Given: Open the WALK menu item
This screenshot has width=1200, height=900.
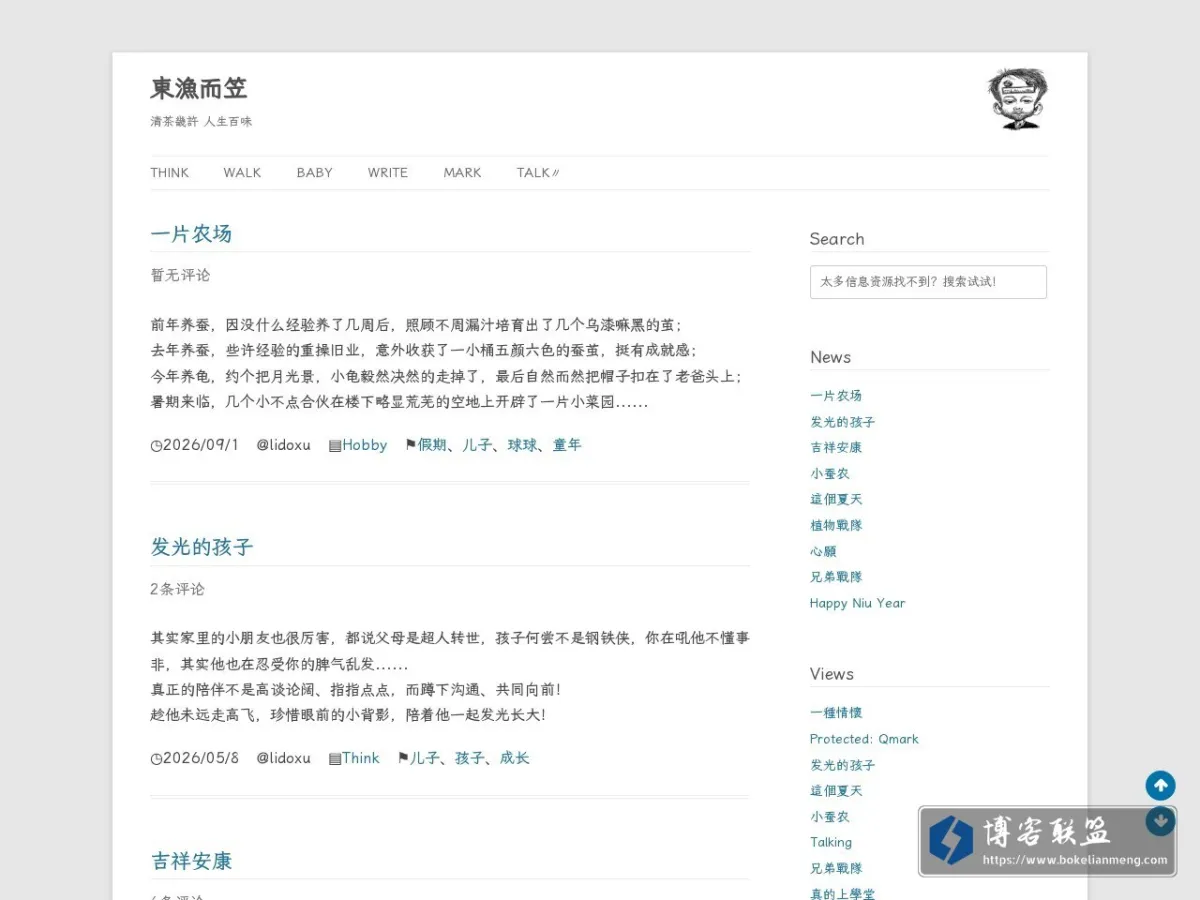Looking at the screenshot, I should pyautogui.click(x=242, y=173).
